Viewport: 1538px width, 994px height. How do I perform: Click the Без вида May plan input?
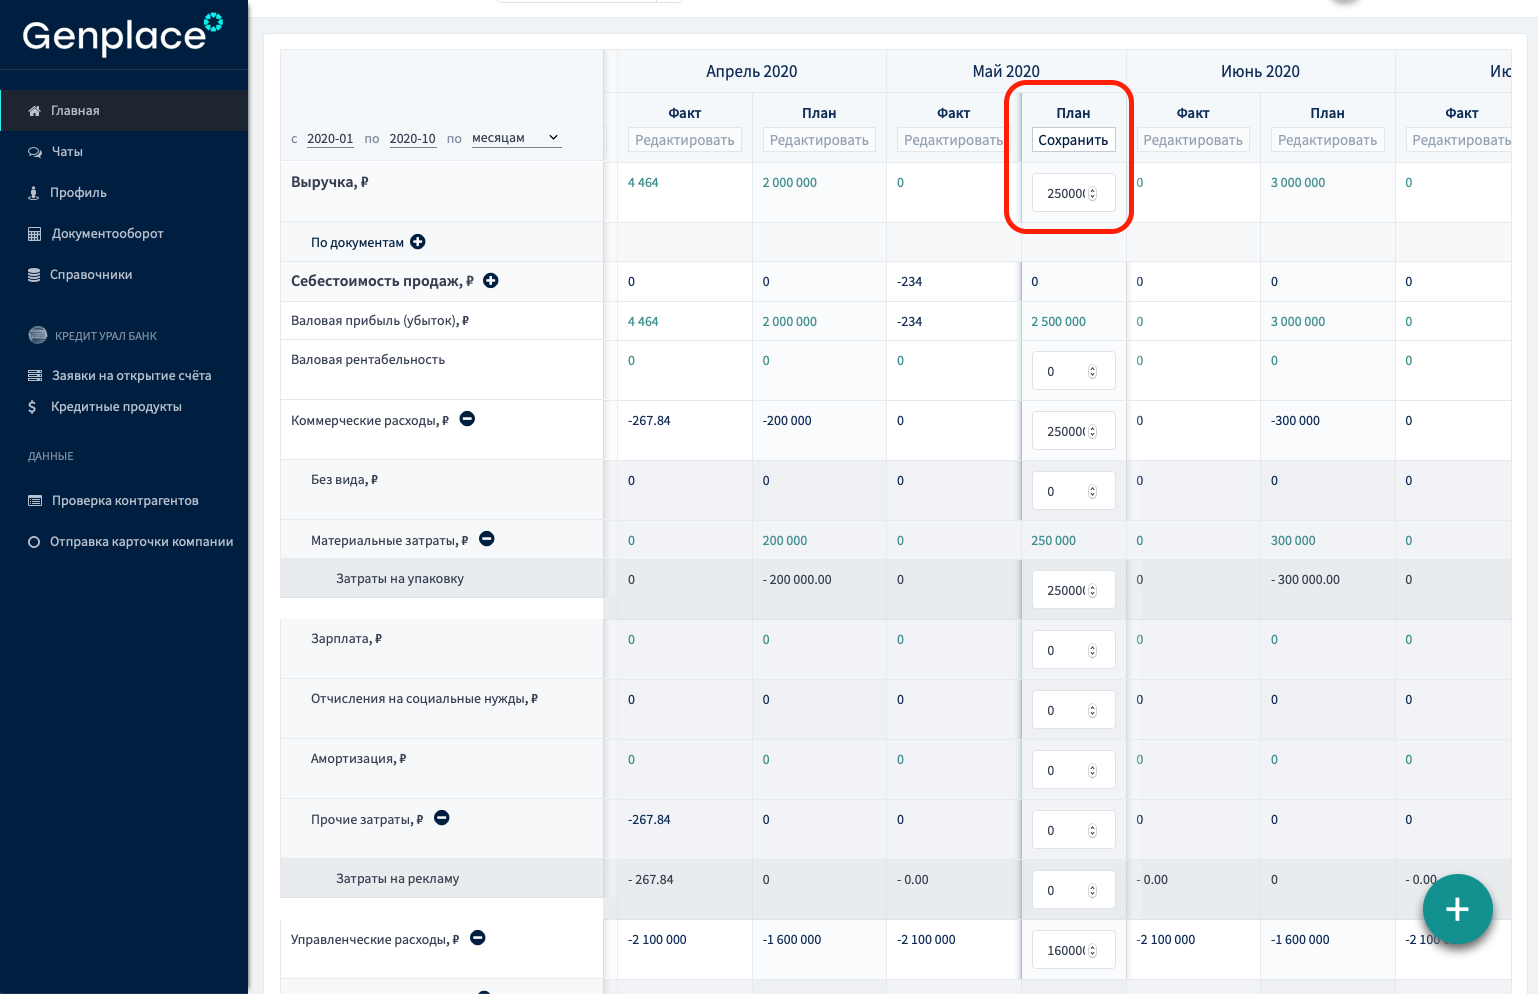pos(1073,491)
